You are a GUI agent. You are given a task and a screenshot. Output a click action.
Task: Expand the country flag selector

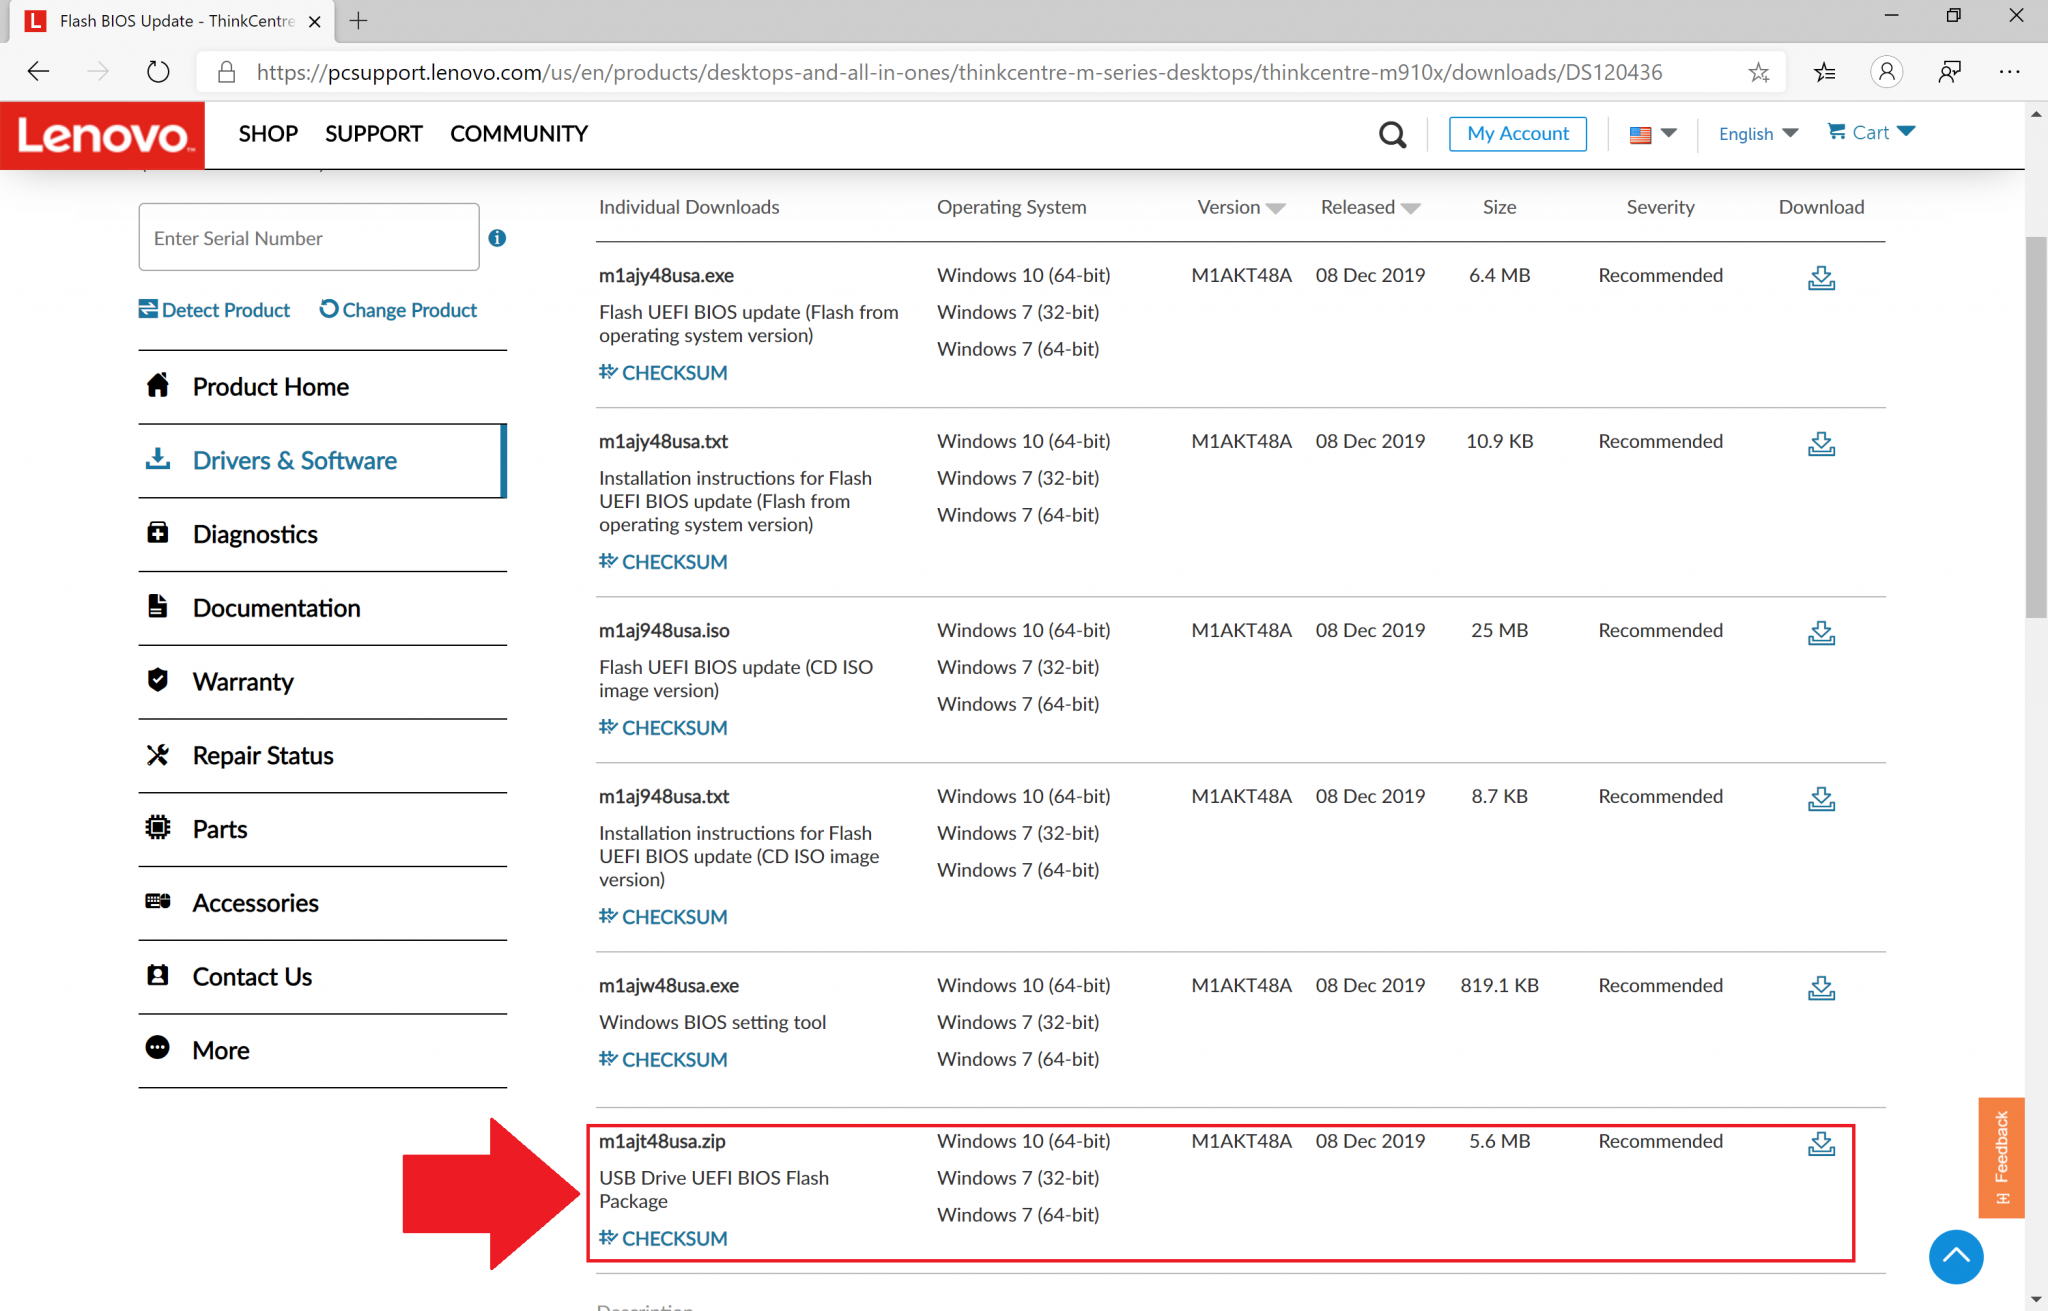pos(1652,134)
